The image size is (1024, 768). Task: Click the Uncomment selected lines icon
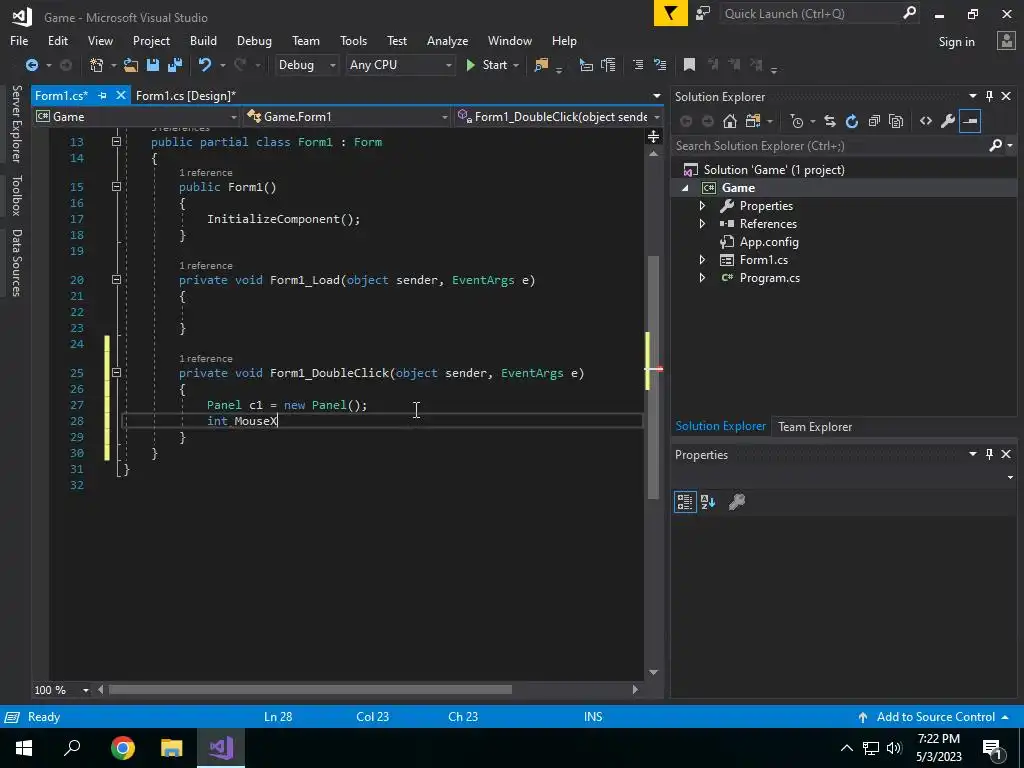tap(660, 65)
